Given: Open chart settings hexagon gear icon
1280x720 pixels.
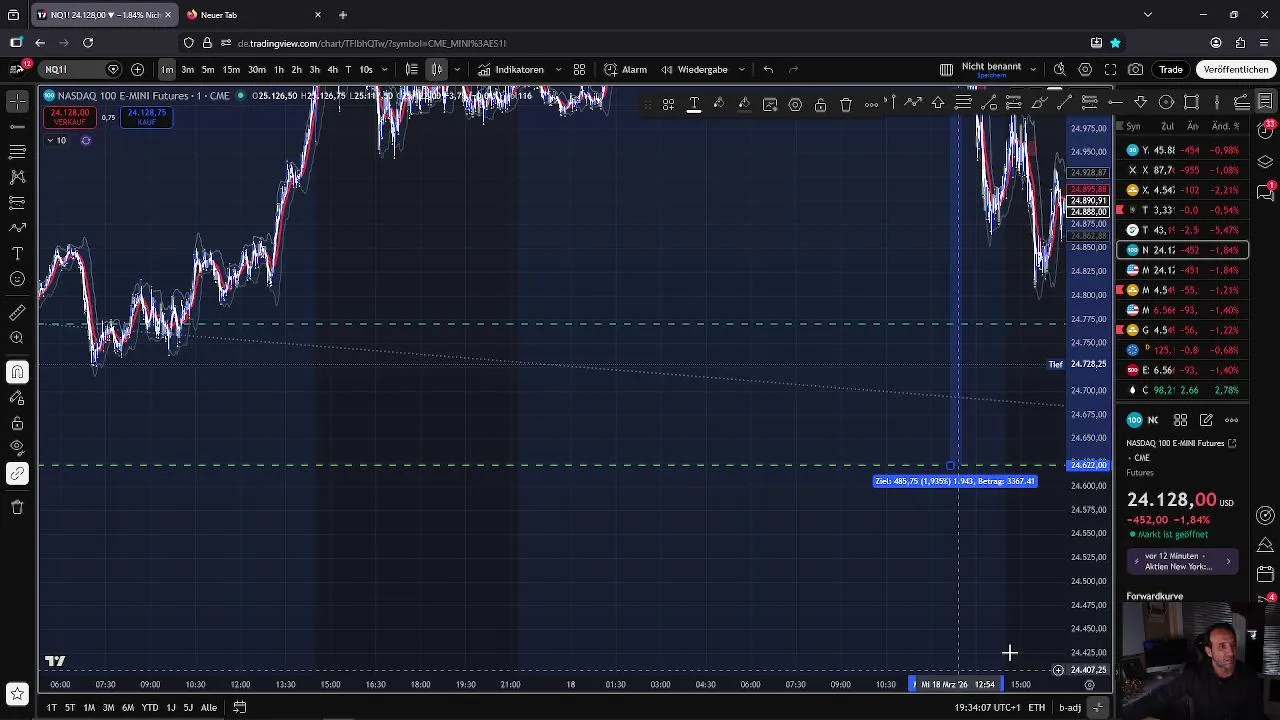Looking at the screenshot, I should coord(1085,69).
